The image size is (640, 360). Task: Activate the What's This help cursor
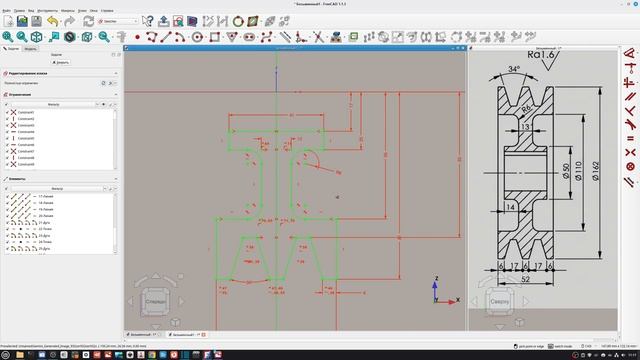[x=148, y=21]
